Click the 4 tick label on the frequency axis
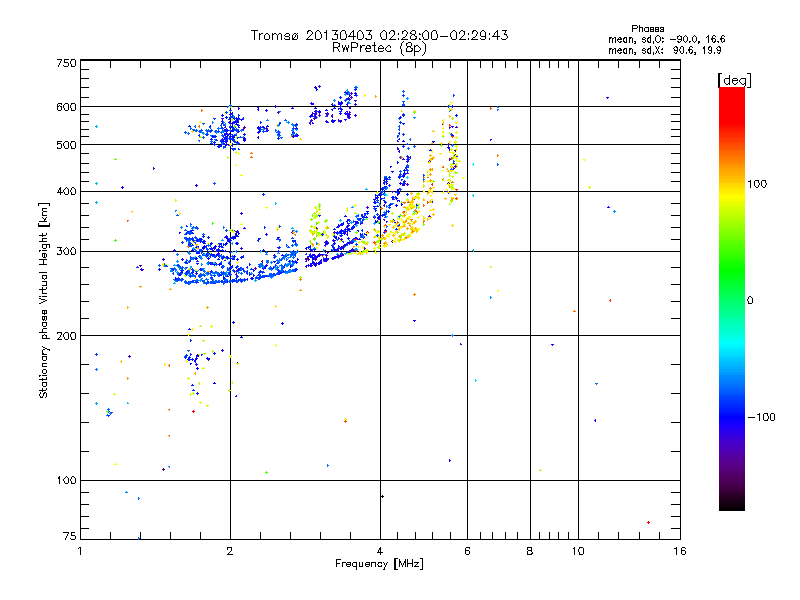800x600 pixels. coord(380,551)
